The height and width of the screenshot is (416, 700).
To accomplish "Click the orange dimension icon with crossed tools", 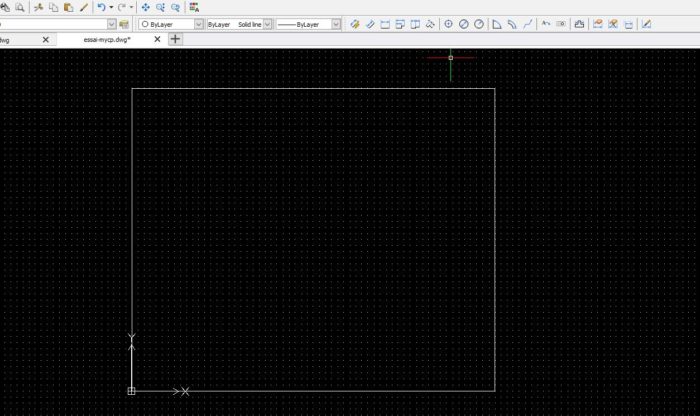I will click(x=613, y=24).
